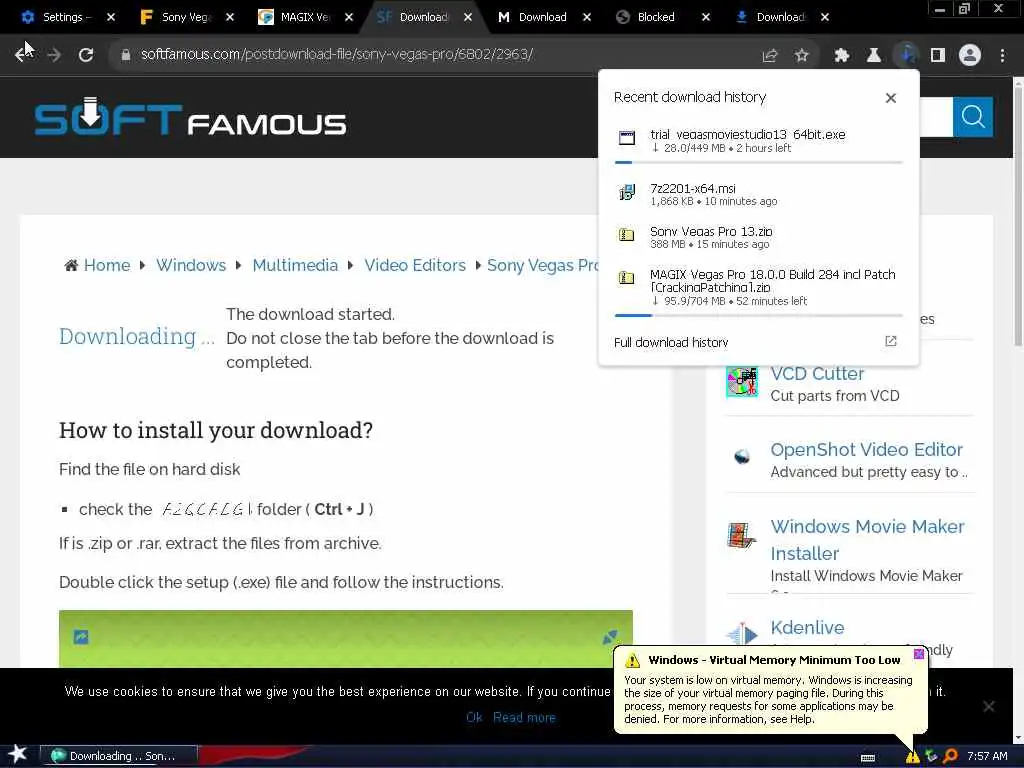Click Full download history link
The width and height of the screenshot is (1024, 768).
click(x=671, y=342)
